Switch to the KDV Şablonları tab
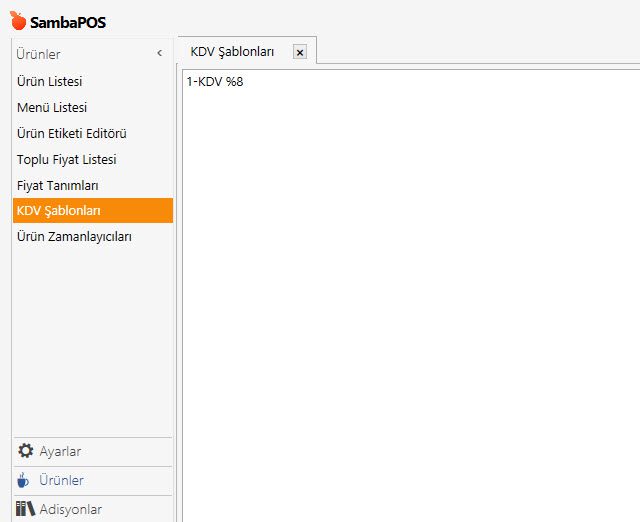The height and width of the screenshot is (522, 640). [232, 51]
